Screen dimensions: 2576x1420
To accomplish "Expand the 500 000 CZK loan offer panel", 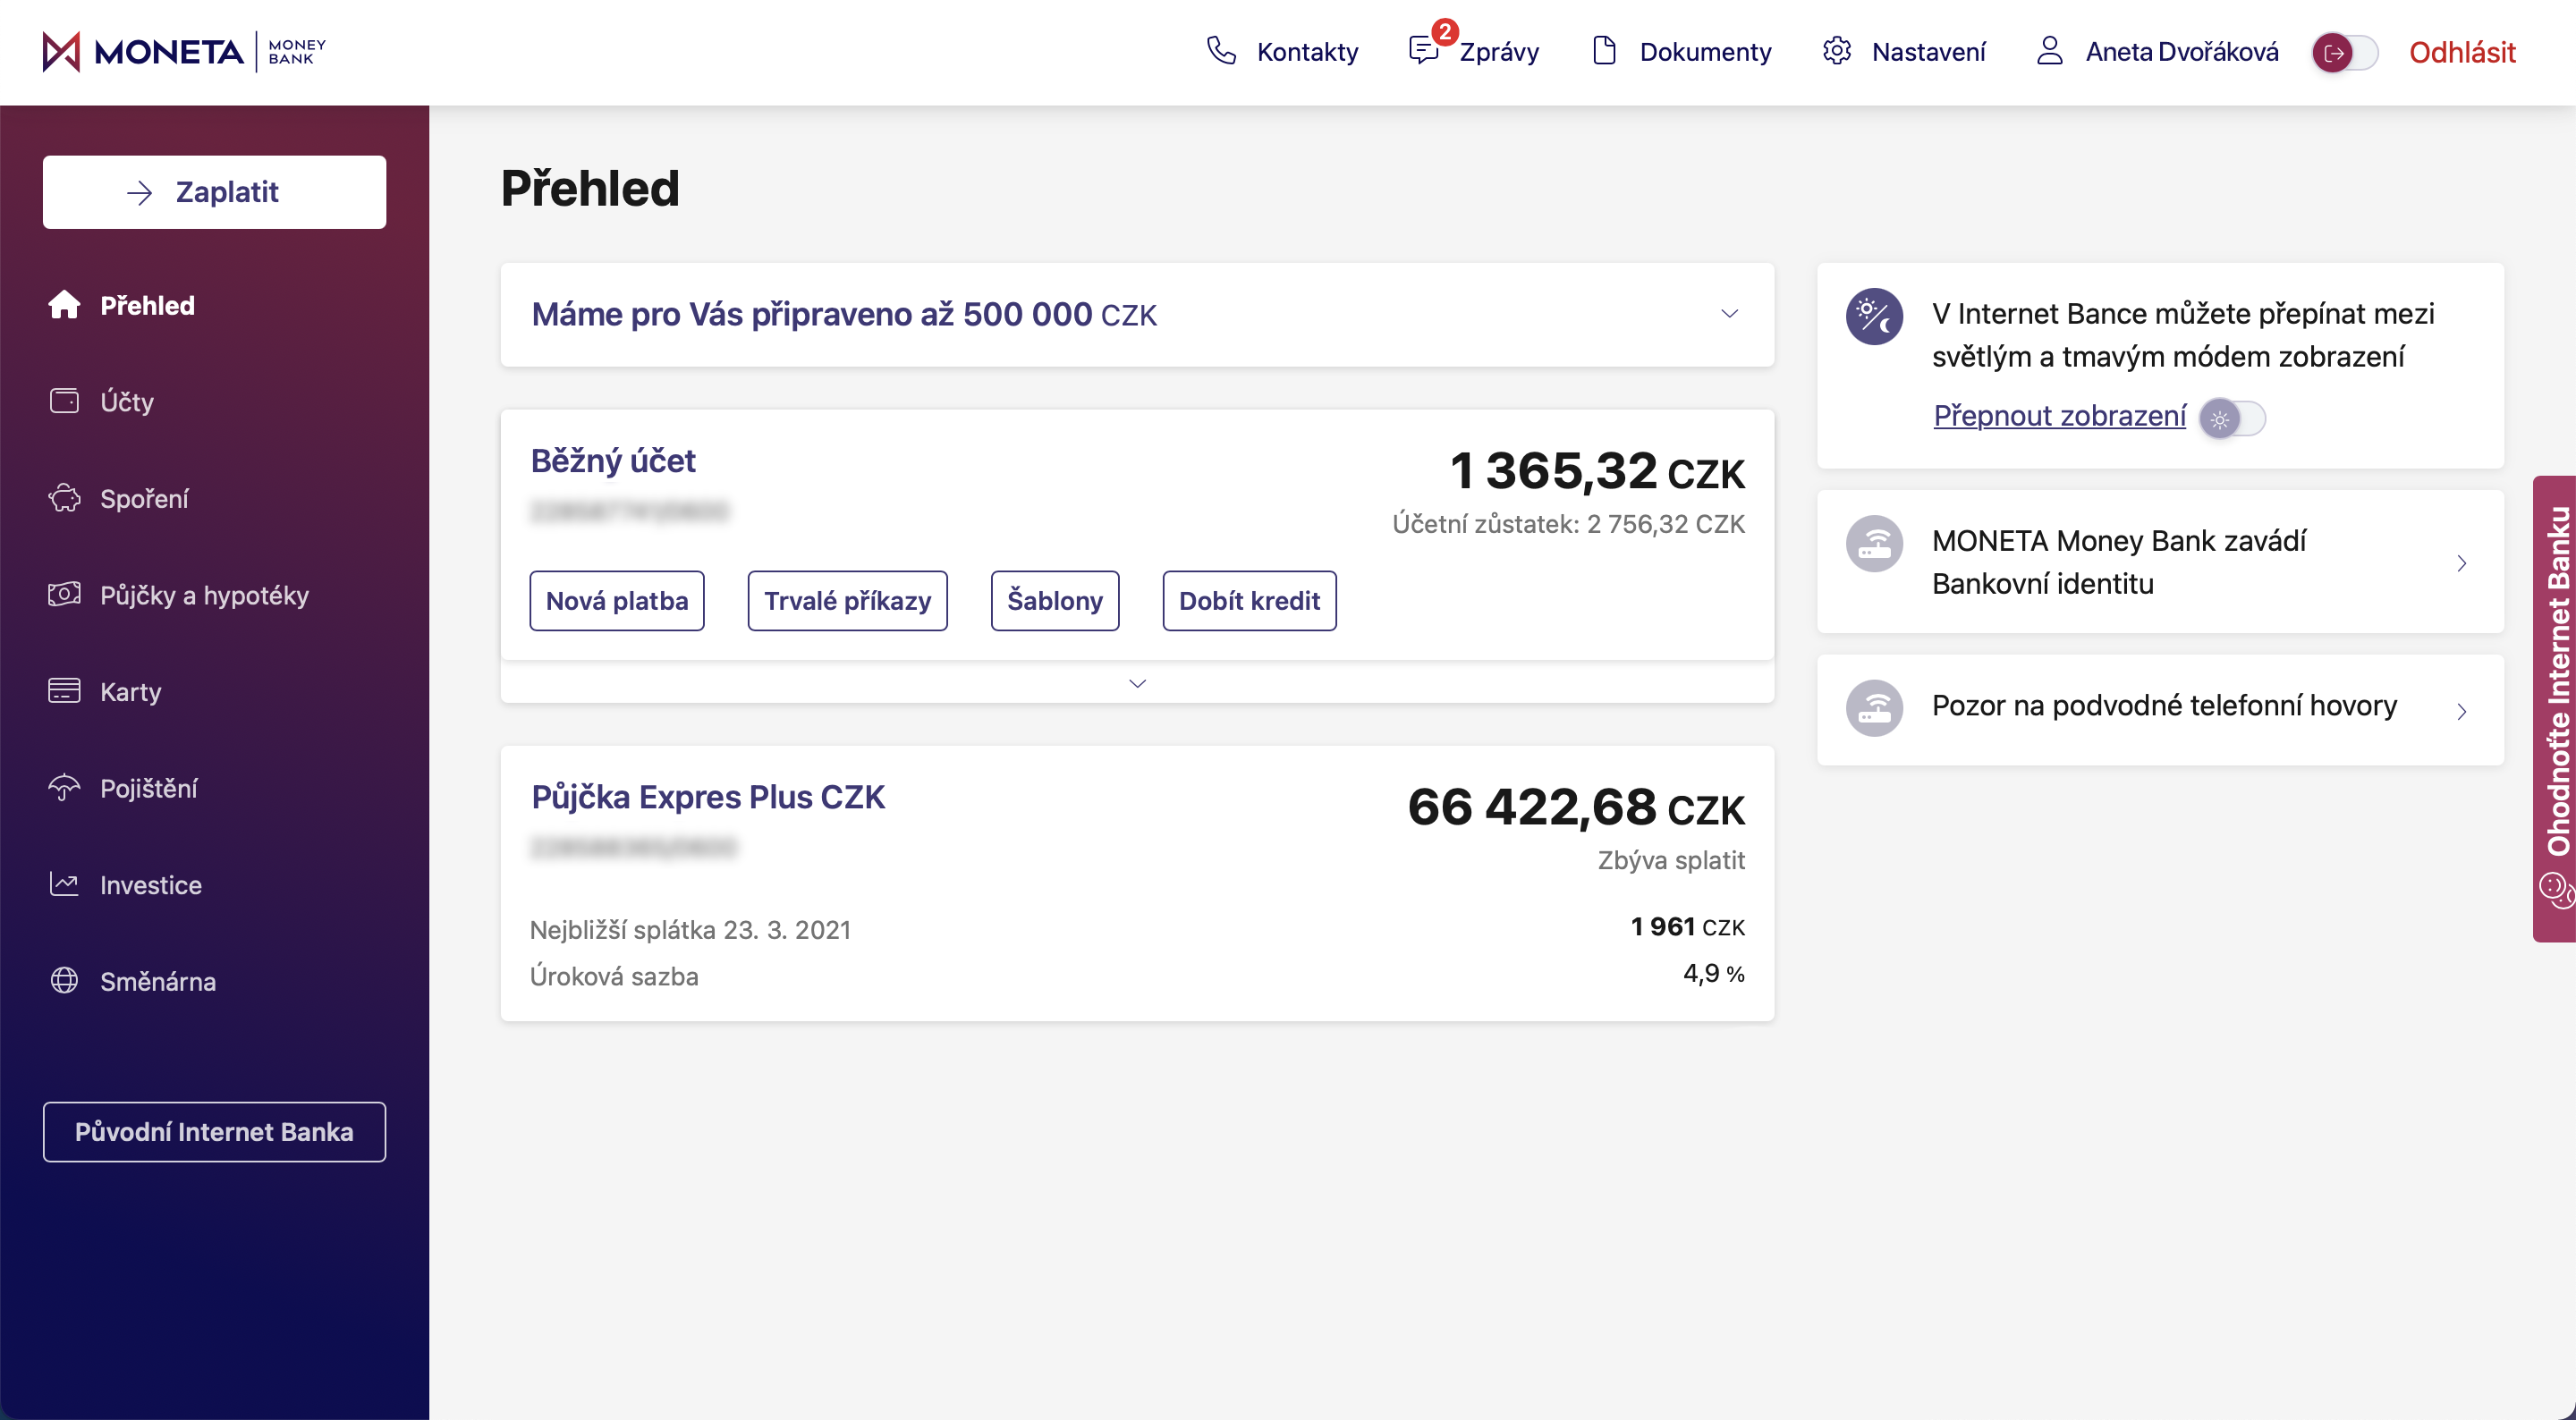I will (x=1729, y=314).
